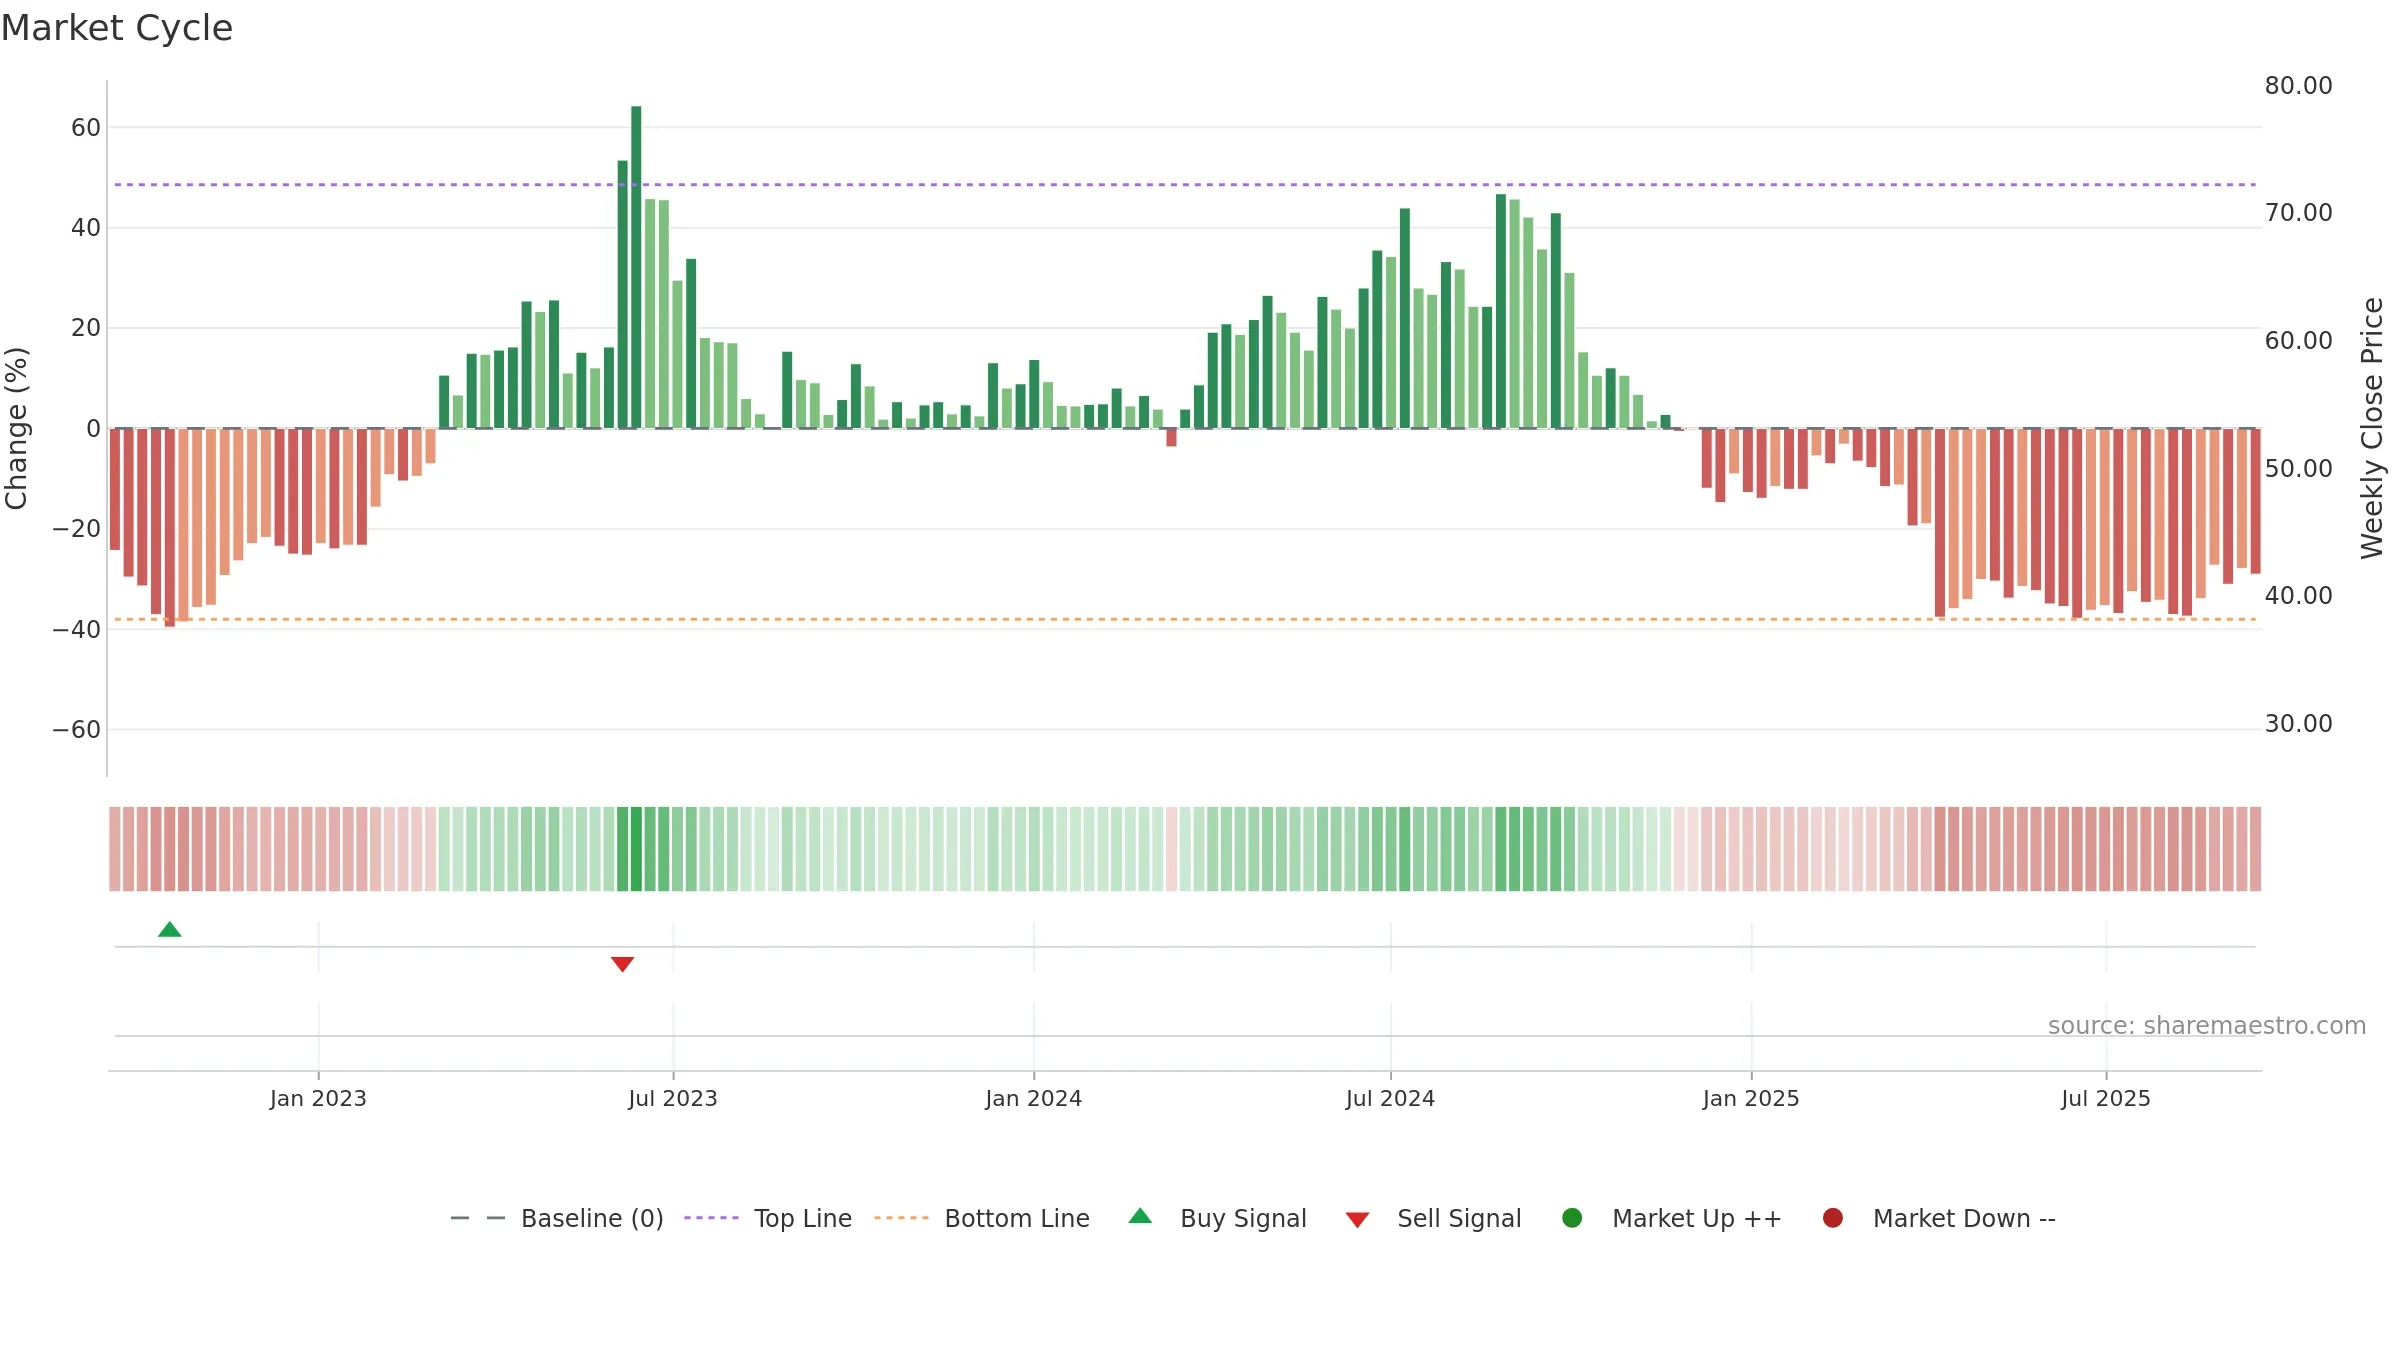2400x1350 pixels.
Task: Click the orange dotted Bottom Line swatch
Action: [x=901, y=1218]
